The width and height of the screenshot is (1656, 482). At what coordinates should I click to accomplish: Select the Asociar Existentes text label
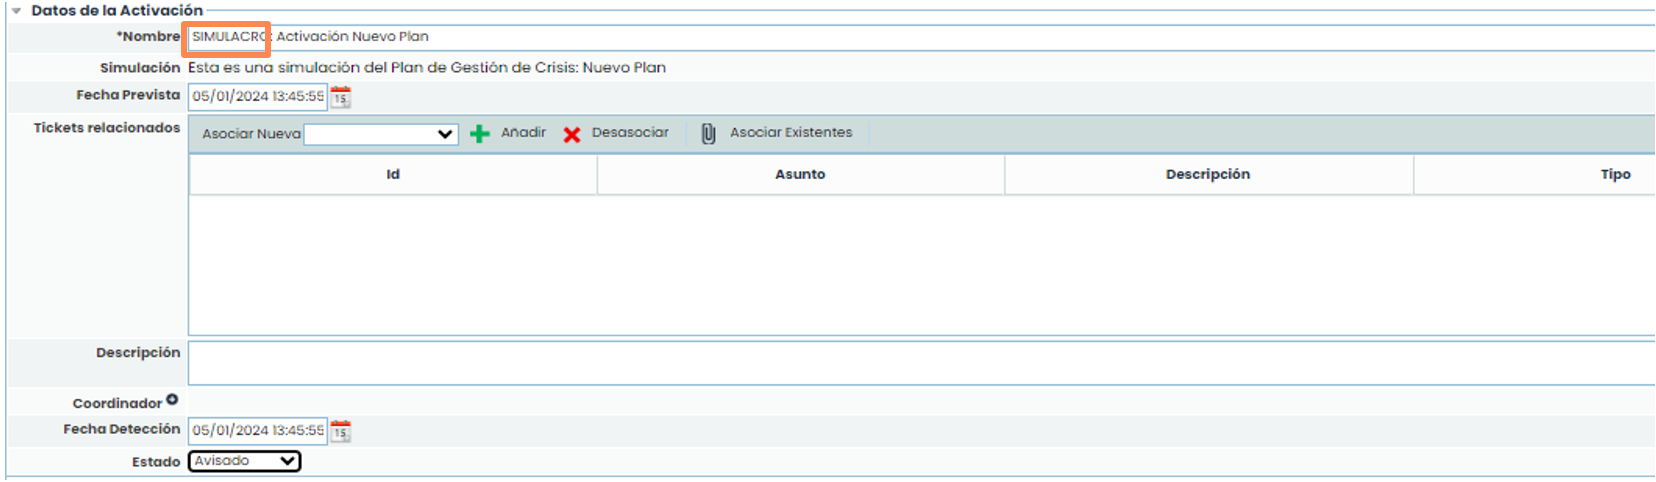791,133
